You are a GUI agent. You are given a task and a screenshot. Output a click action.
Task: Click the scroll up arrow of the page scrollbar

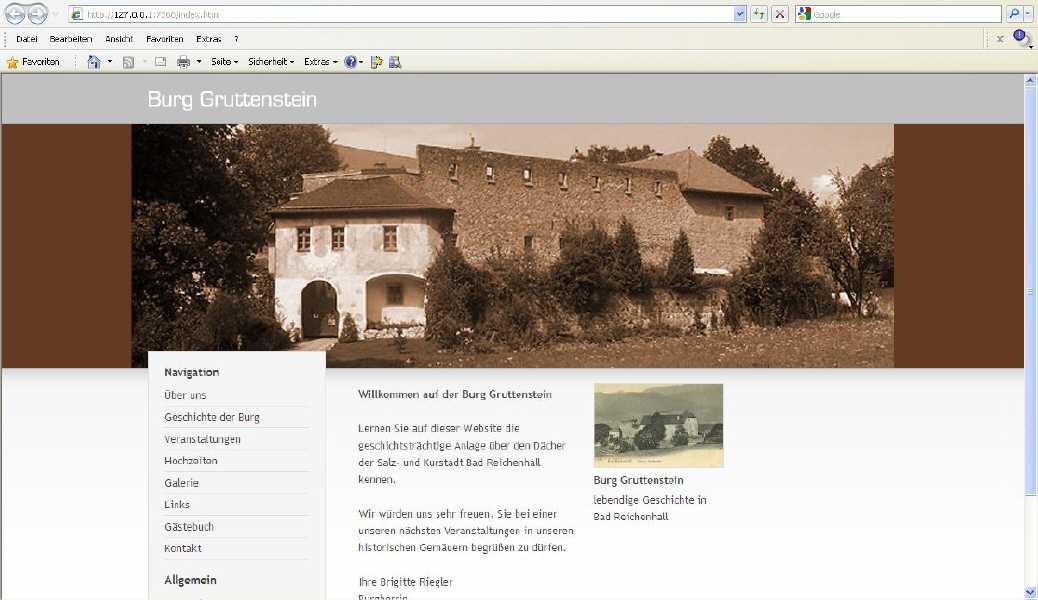[x=1030, y=81]
